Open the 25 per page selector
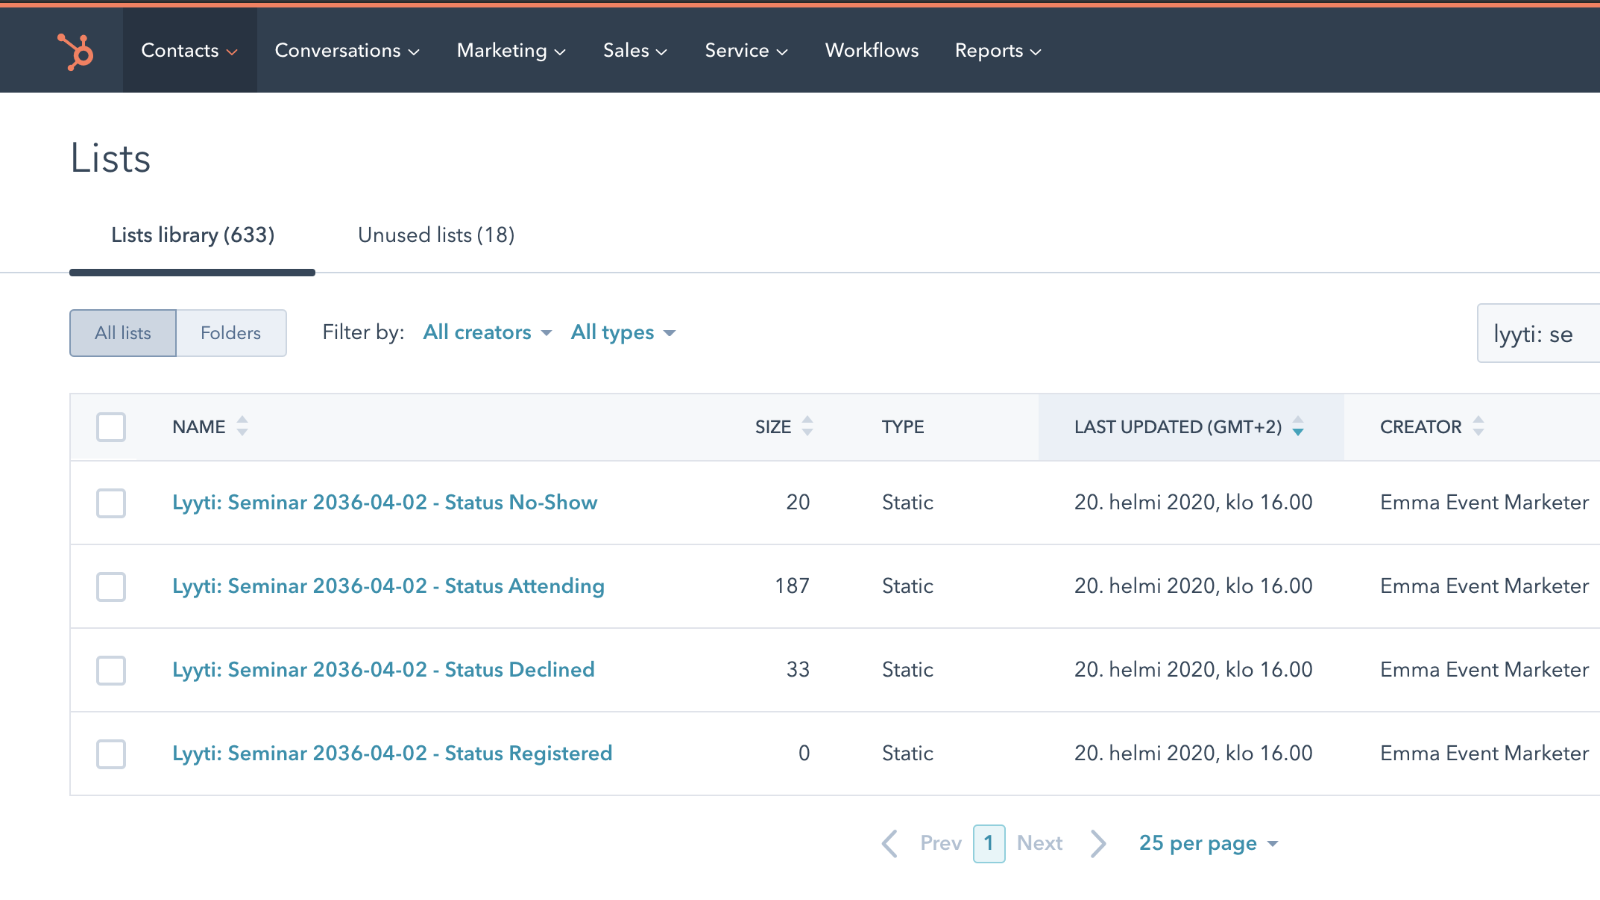 click(1207, 843)
